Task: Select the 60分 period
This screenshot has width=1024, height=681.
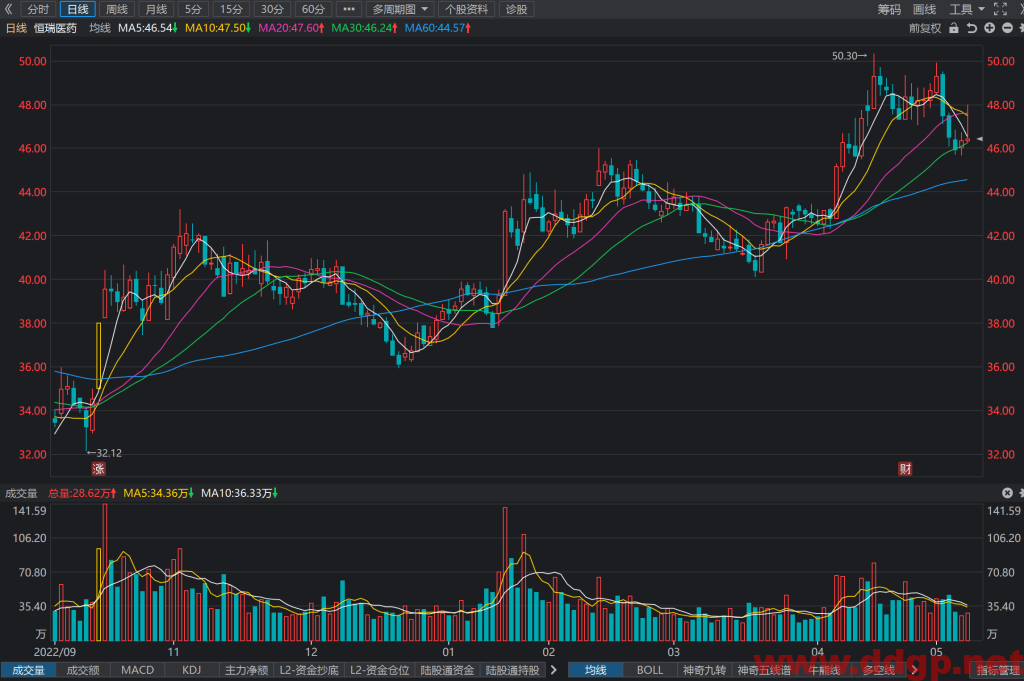Action: click(313, 9)
